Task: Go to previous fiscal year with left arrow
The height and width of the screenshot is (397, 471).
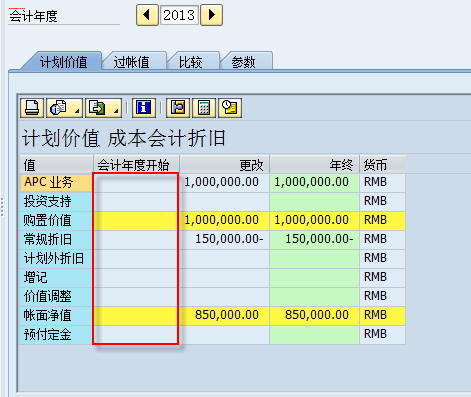Action: point(147,15)
